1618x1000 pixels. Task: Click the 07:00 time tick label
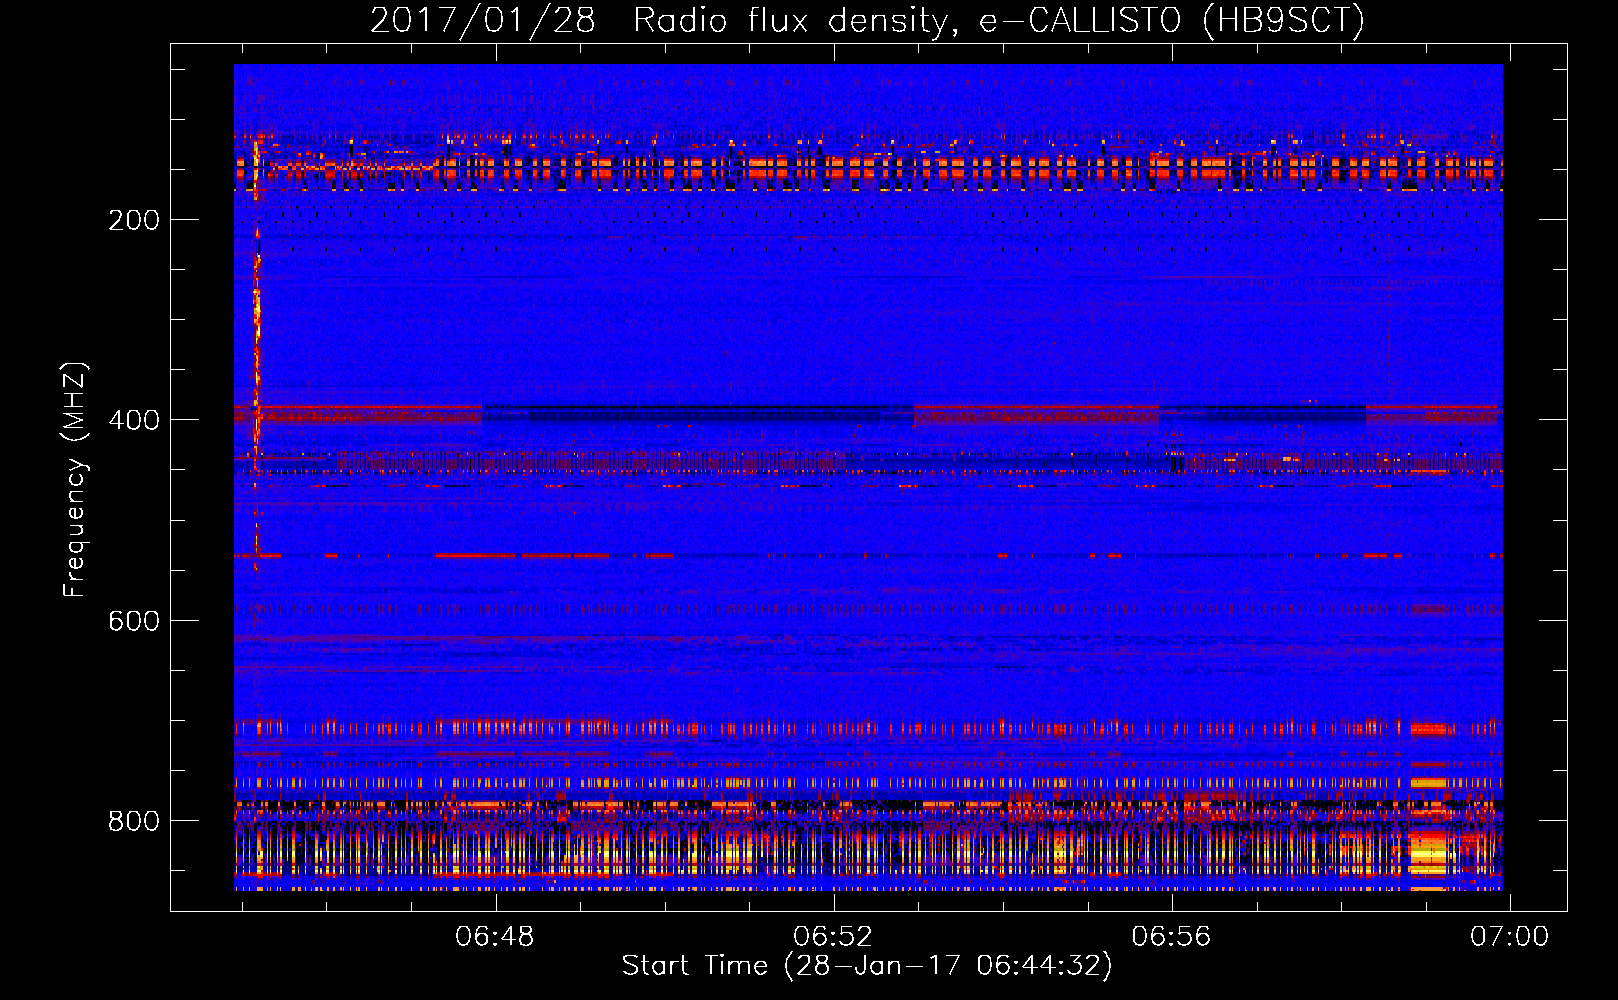1509,937
